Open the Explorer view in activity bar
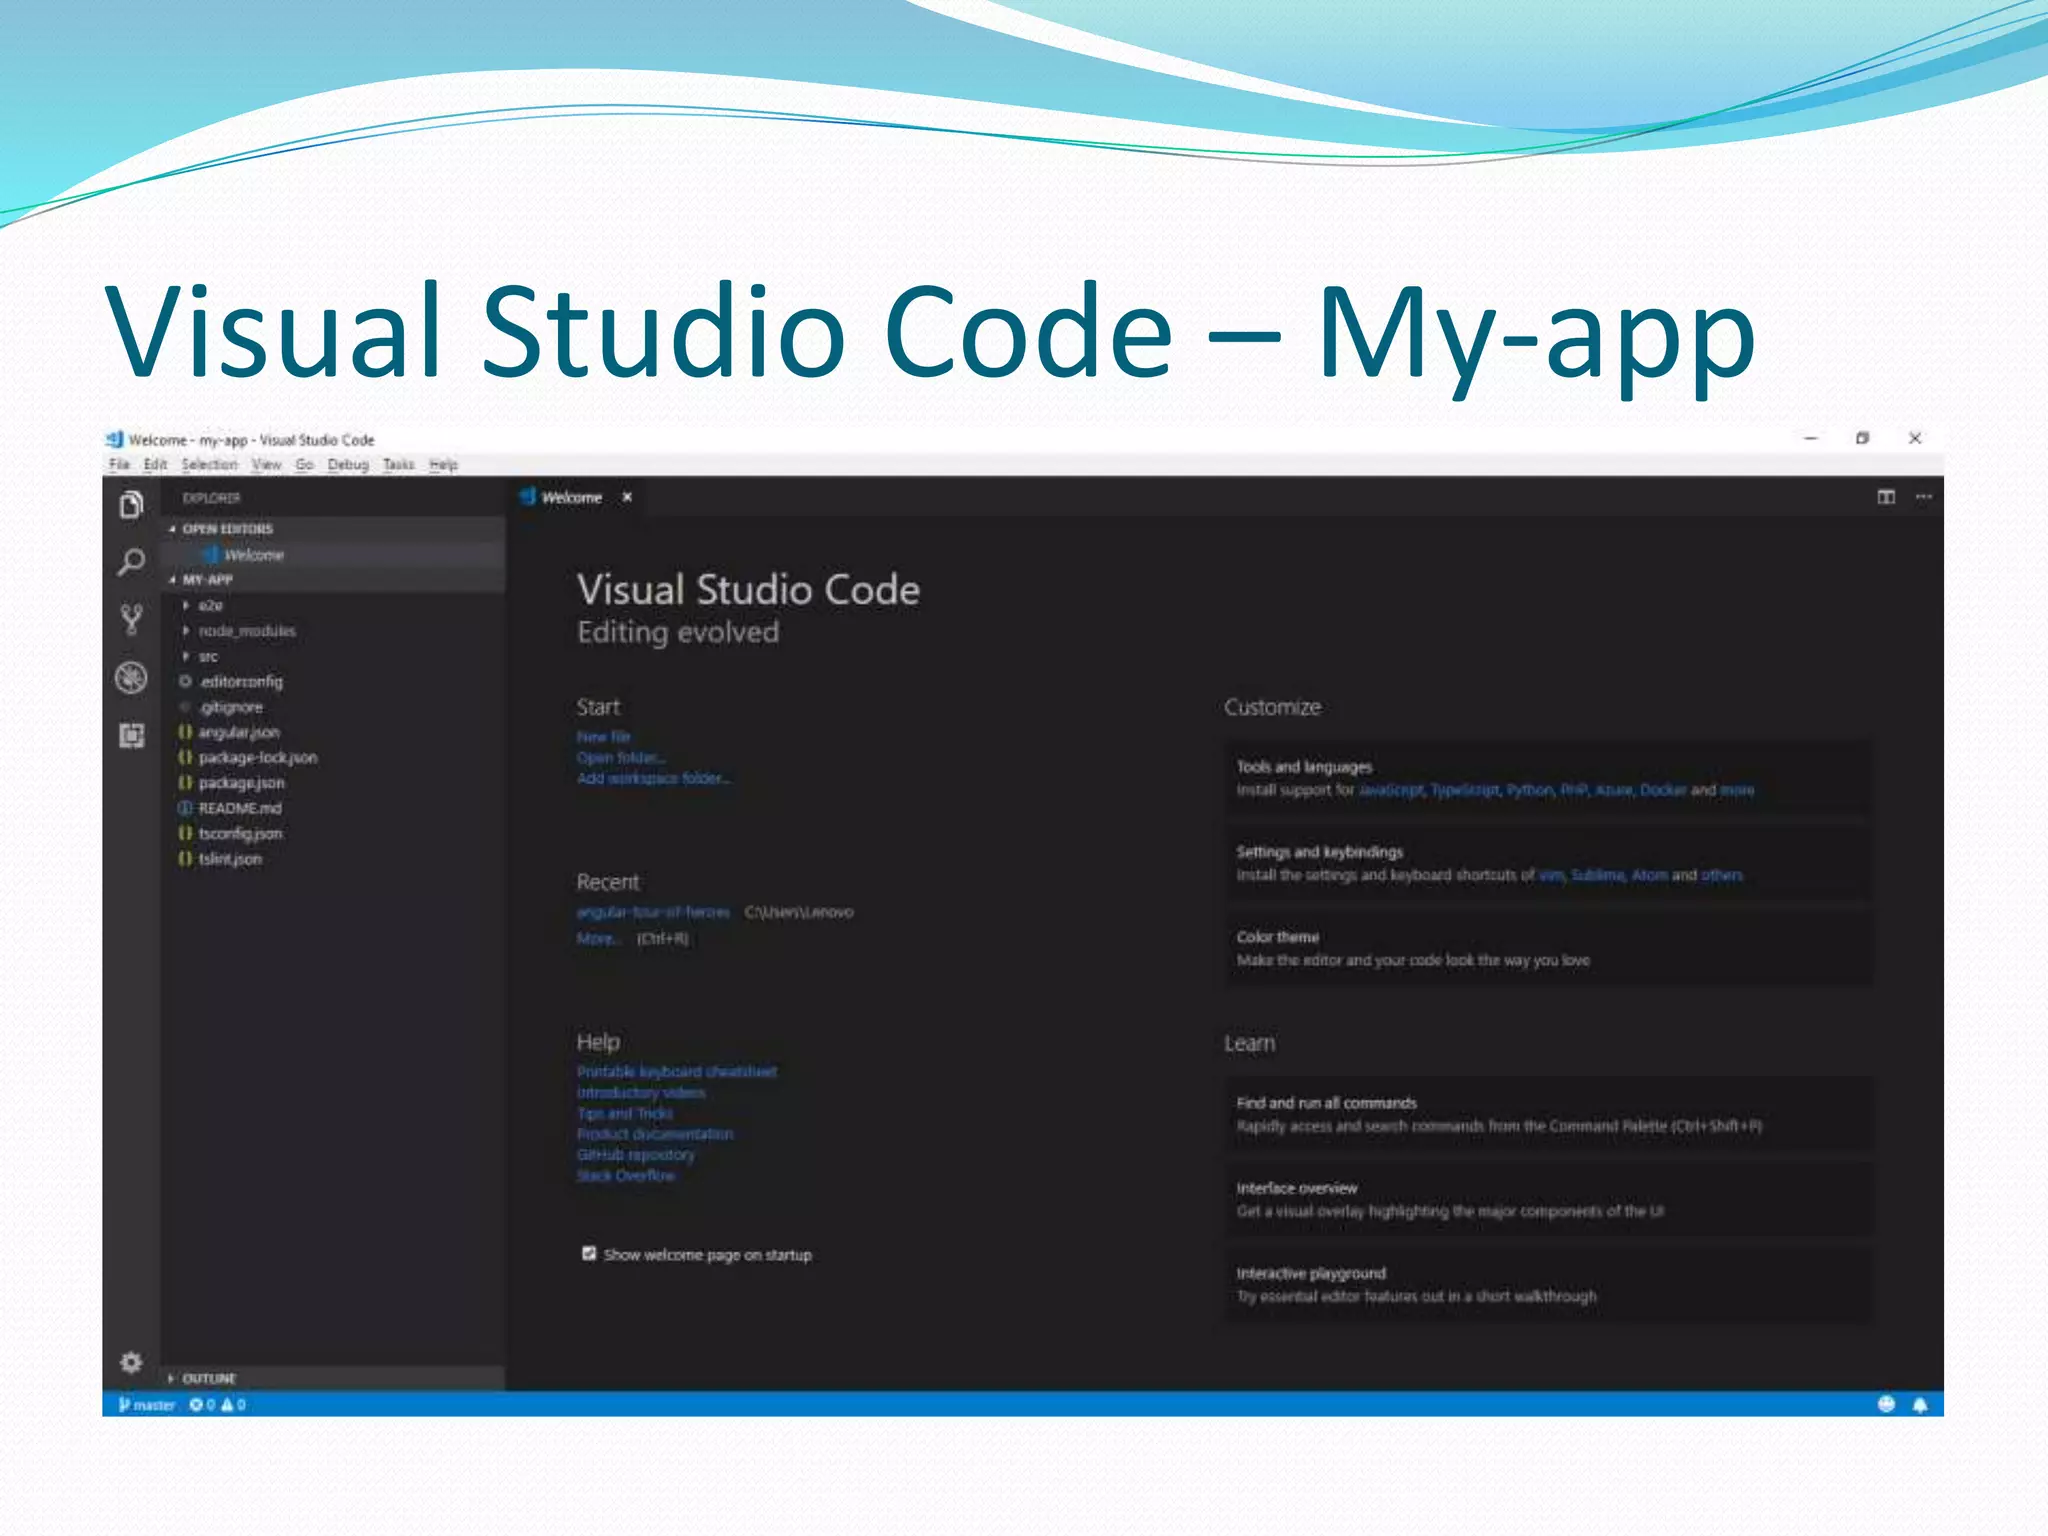The height and width of the screenshot is (1536, 2048). click(131, 505)
